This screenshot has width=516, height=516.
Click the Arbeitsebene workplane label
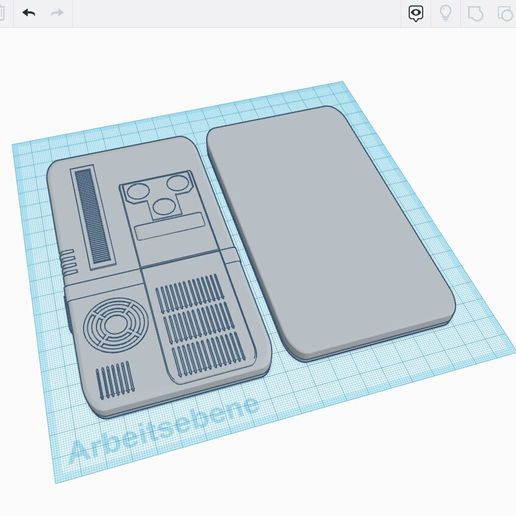point(164,430)
